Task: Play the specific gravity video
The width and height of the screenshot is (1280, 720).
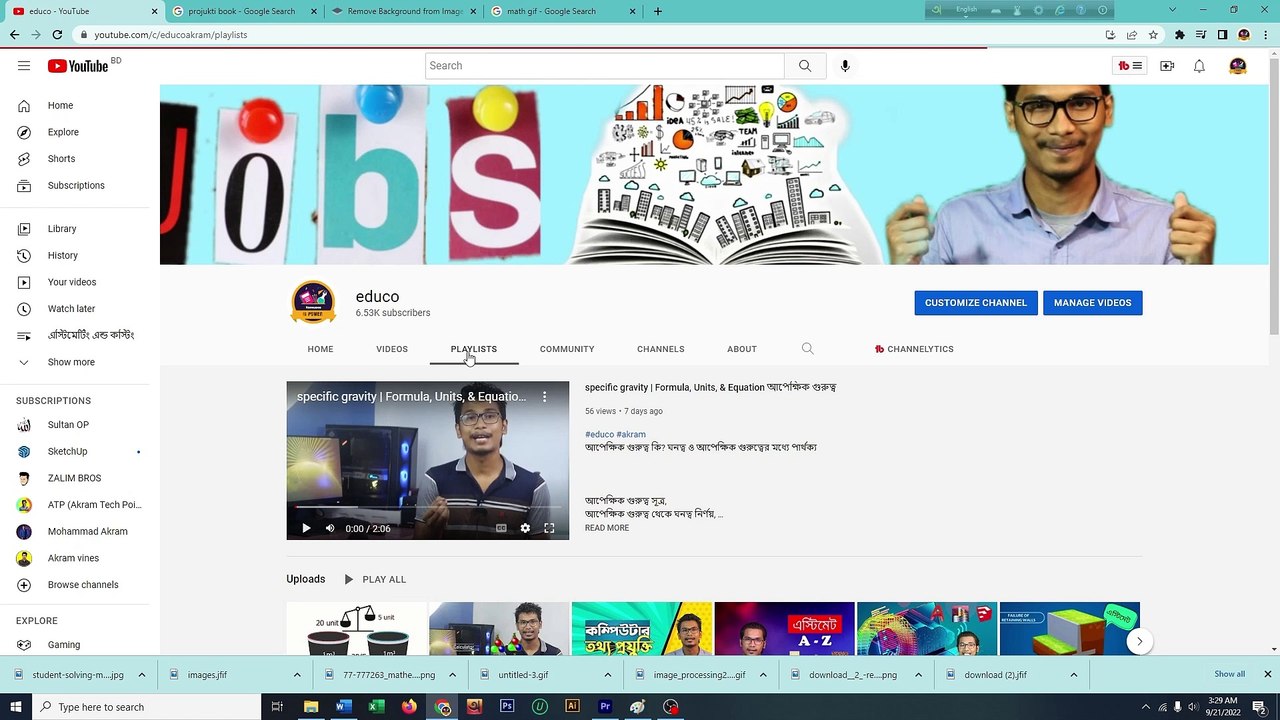Action: click(306, 528)
